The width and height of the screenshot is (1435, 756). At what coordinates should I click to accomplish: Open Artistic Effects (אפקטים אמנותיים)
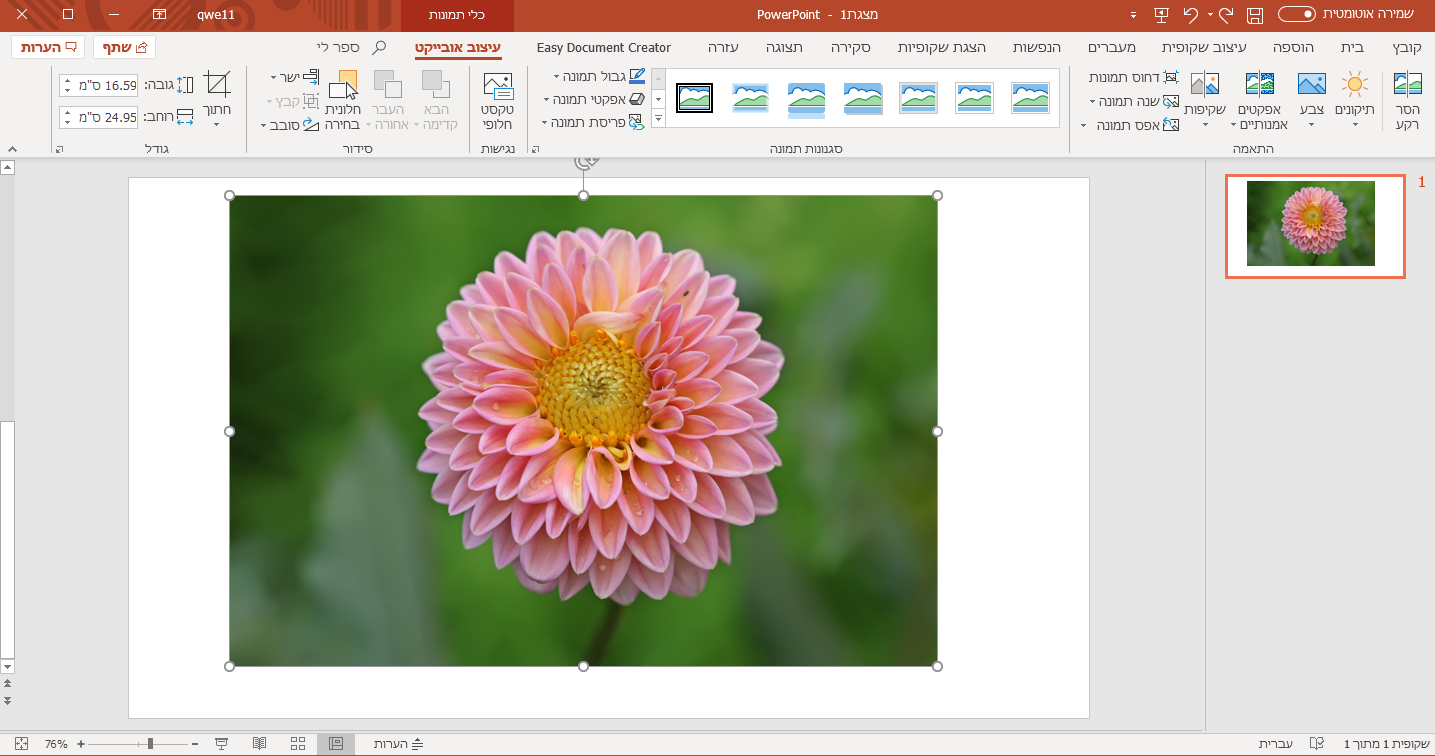click(x=1260, y=101)
